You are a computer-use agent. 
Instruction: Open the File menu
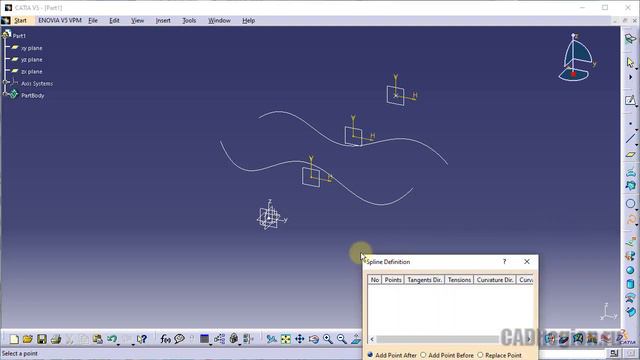point(93,20)
